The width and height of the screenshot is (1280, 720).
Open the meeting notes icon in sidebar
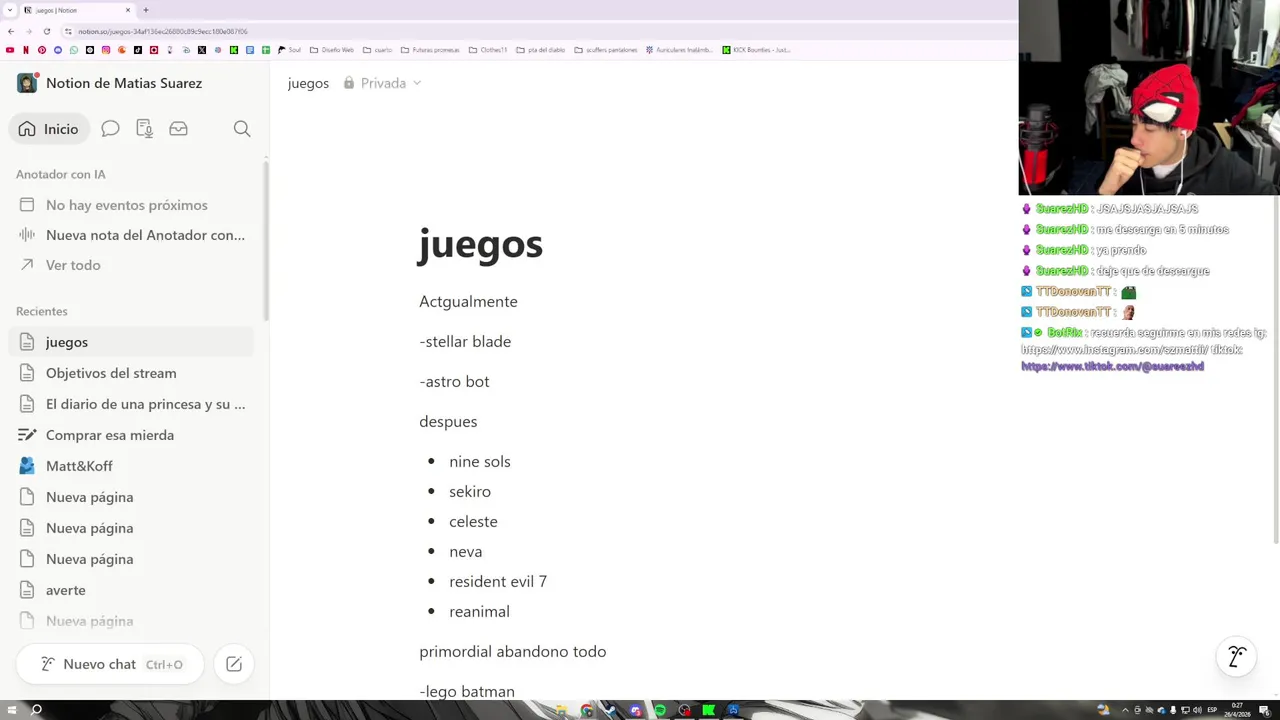point(144,129)
